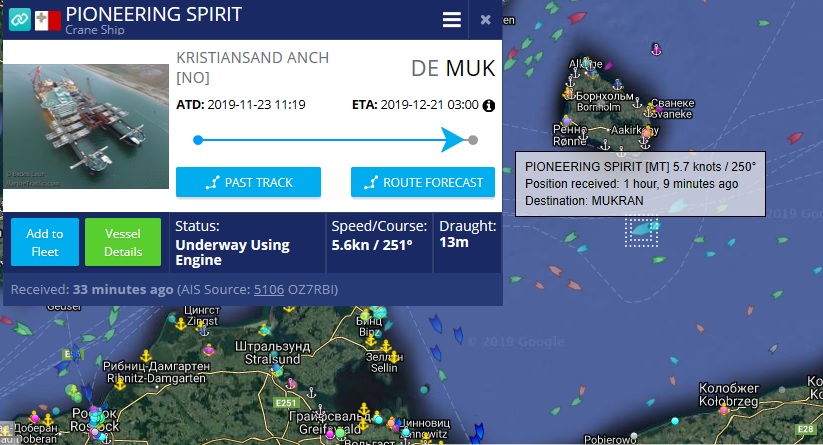Click the departure port dot on voyage line
Viewport: 823px width, 445px height.
[198, 140]
